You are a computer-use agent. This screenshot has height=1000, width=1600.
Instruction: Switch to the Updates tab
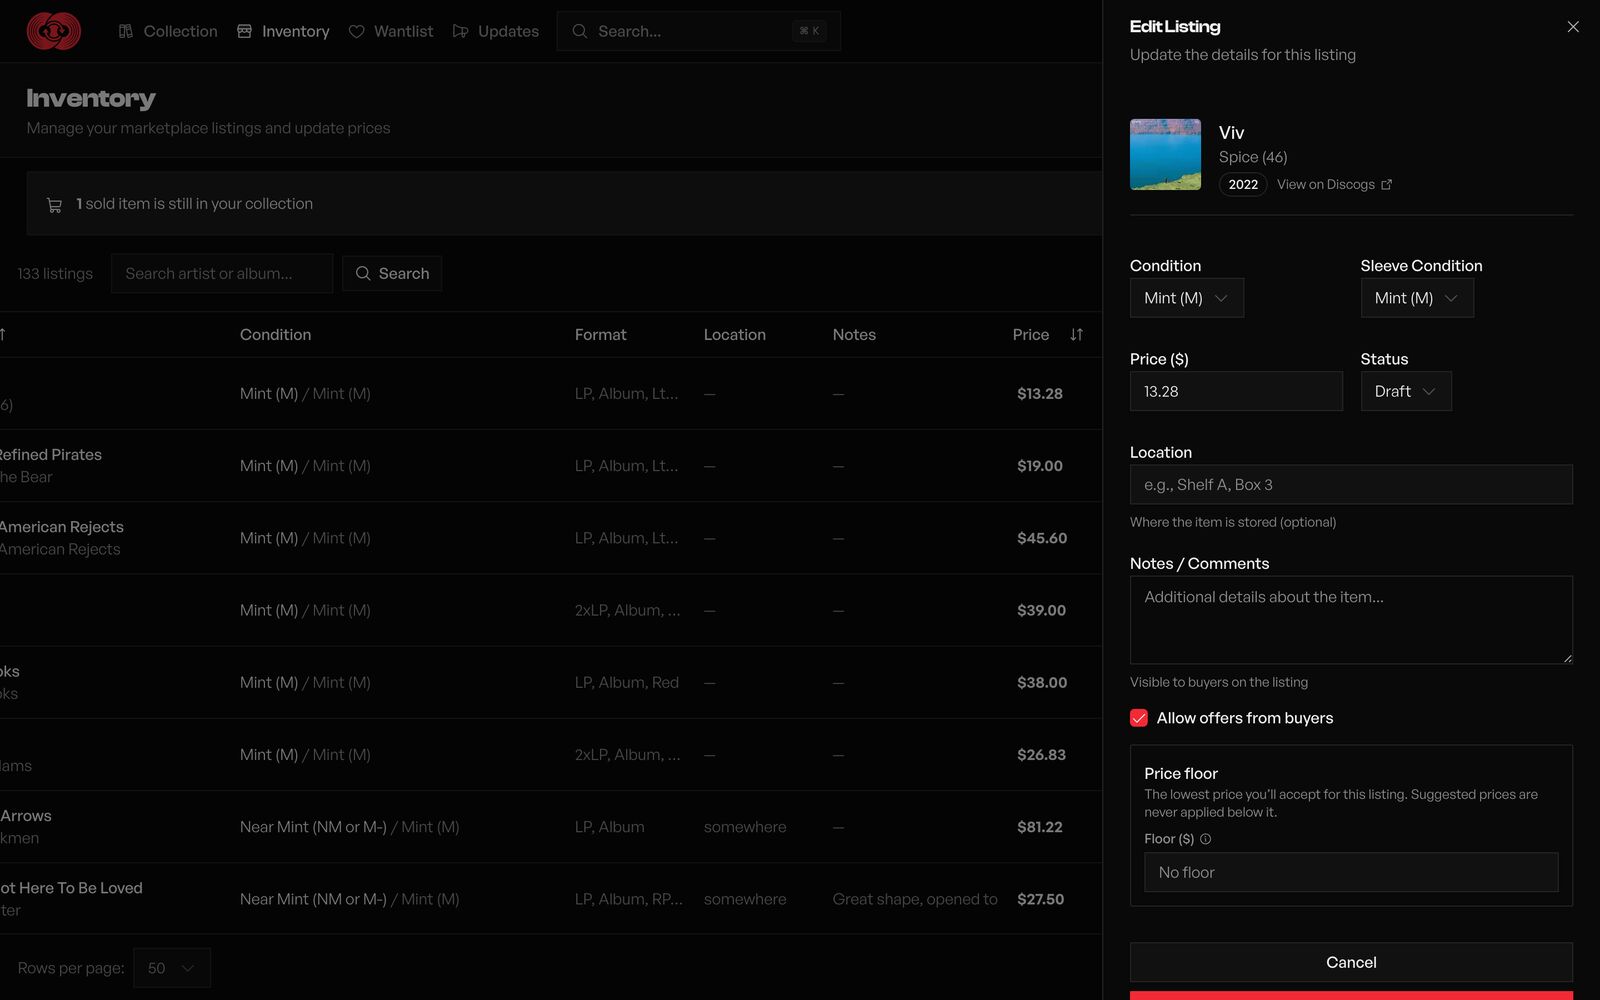496,31
